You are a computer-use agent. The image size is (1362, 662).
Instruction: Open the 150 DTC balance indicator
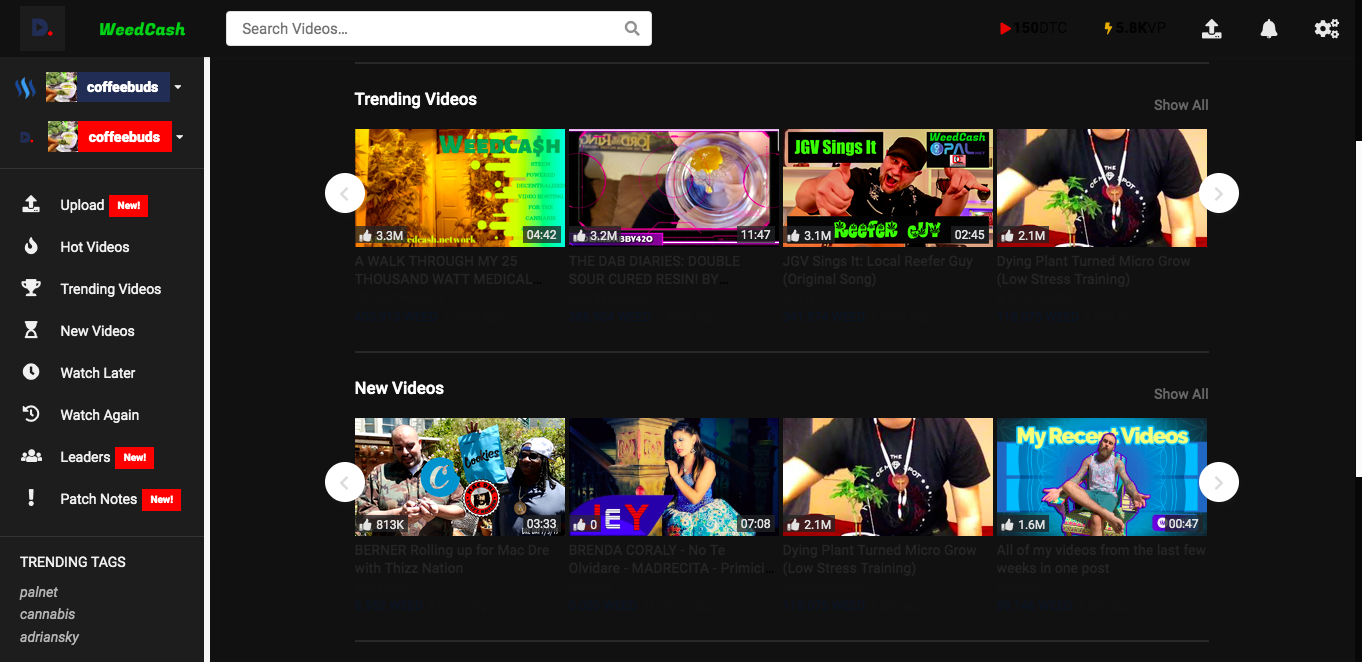tap(1033, 28)
